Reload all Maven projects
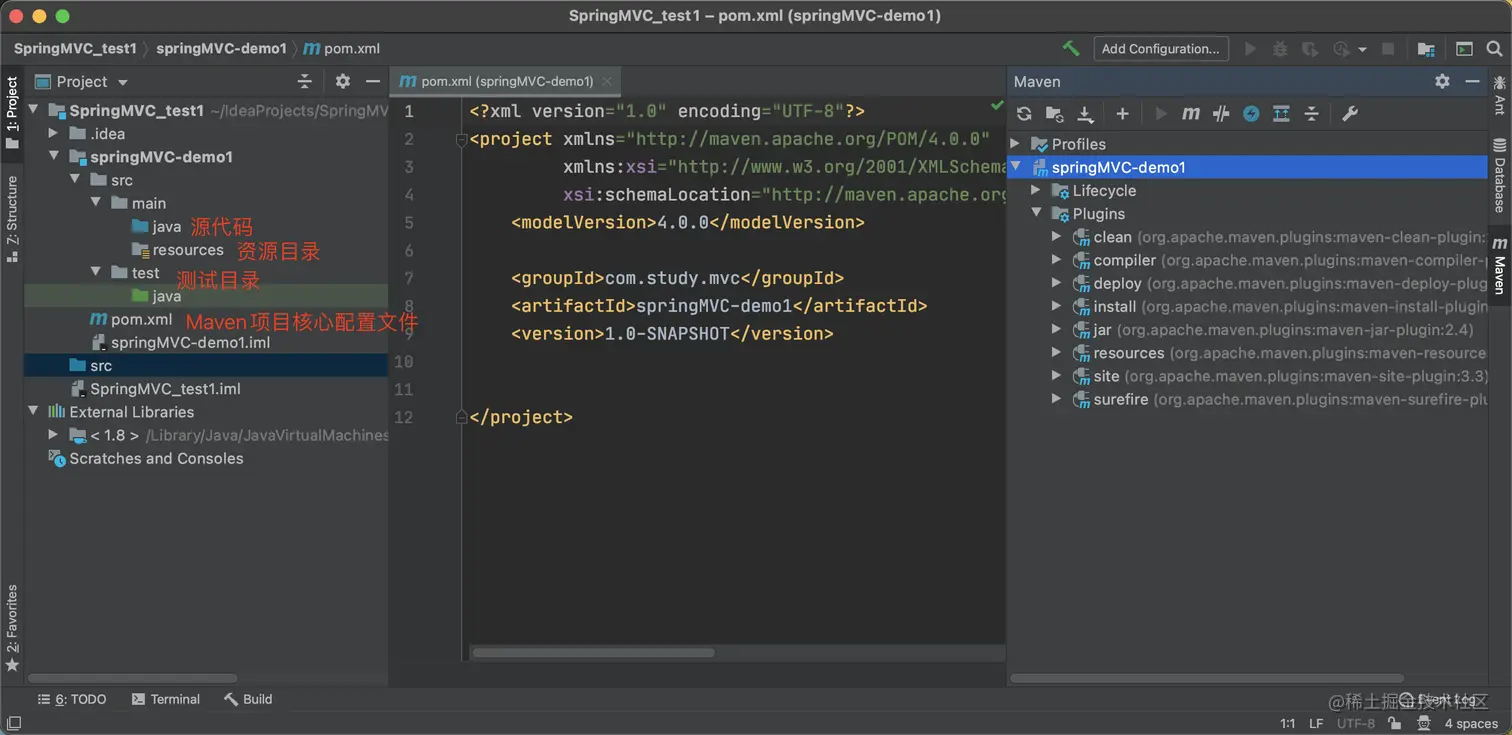The height and width of the screenshot is (735, 1512). [x=1024, y=114]
